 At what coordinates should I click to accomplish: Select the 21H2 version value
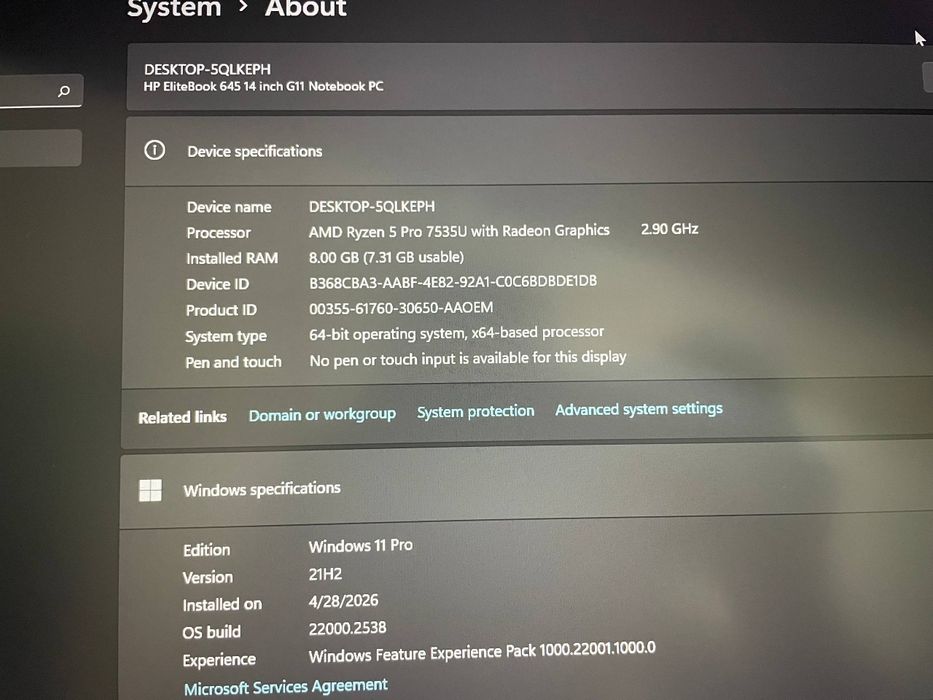[325, 574]
